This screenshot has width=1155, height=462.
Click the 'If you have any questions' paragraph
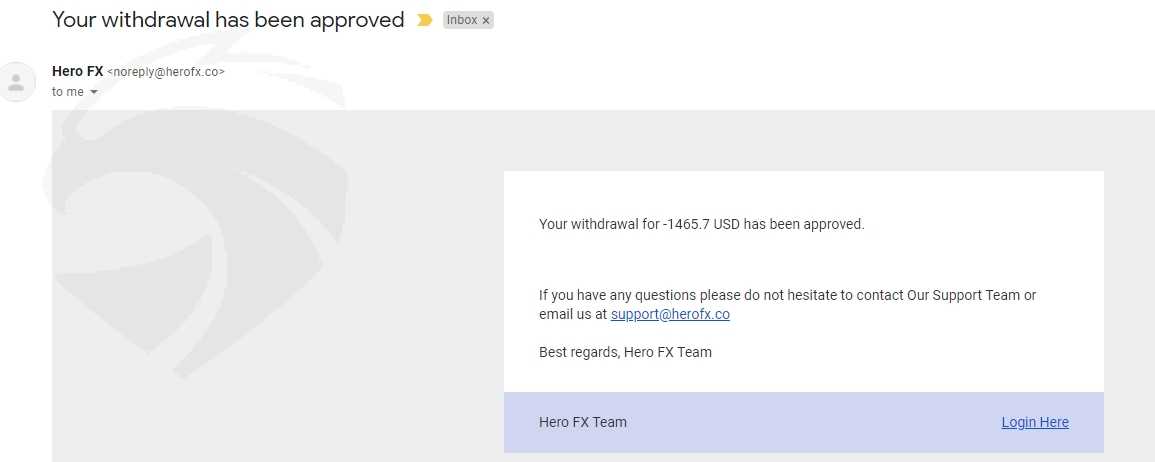pos(787,304)
